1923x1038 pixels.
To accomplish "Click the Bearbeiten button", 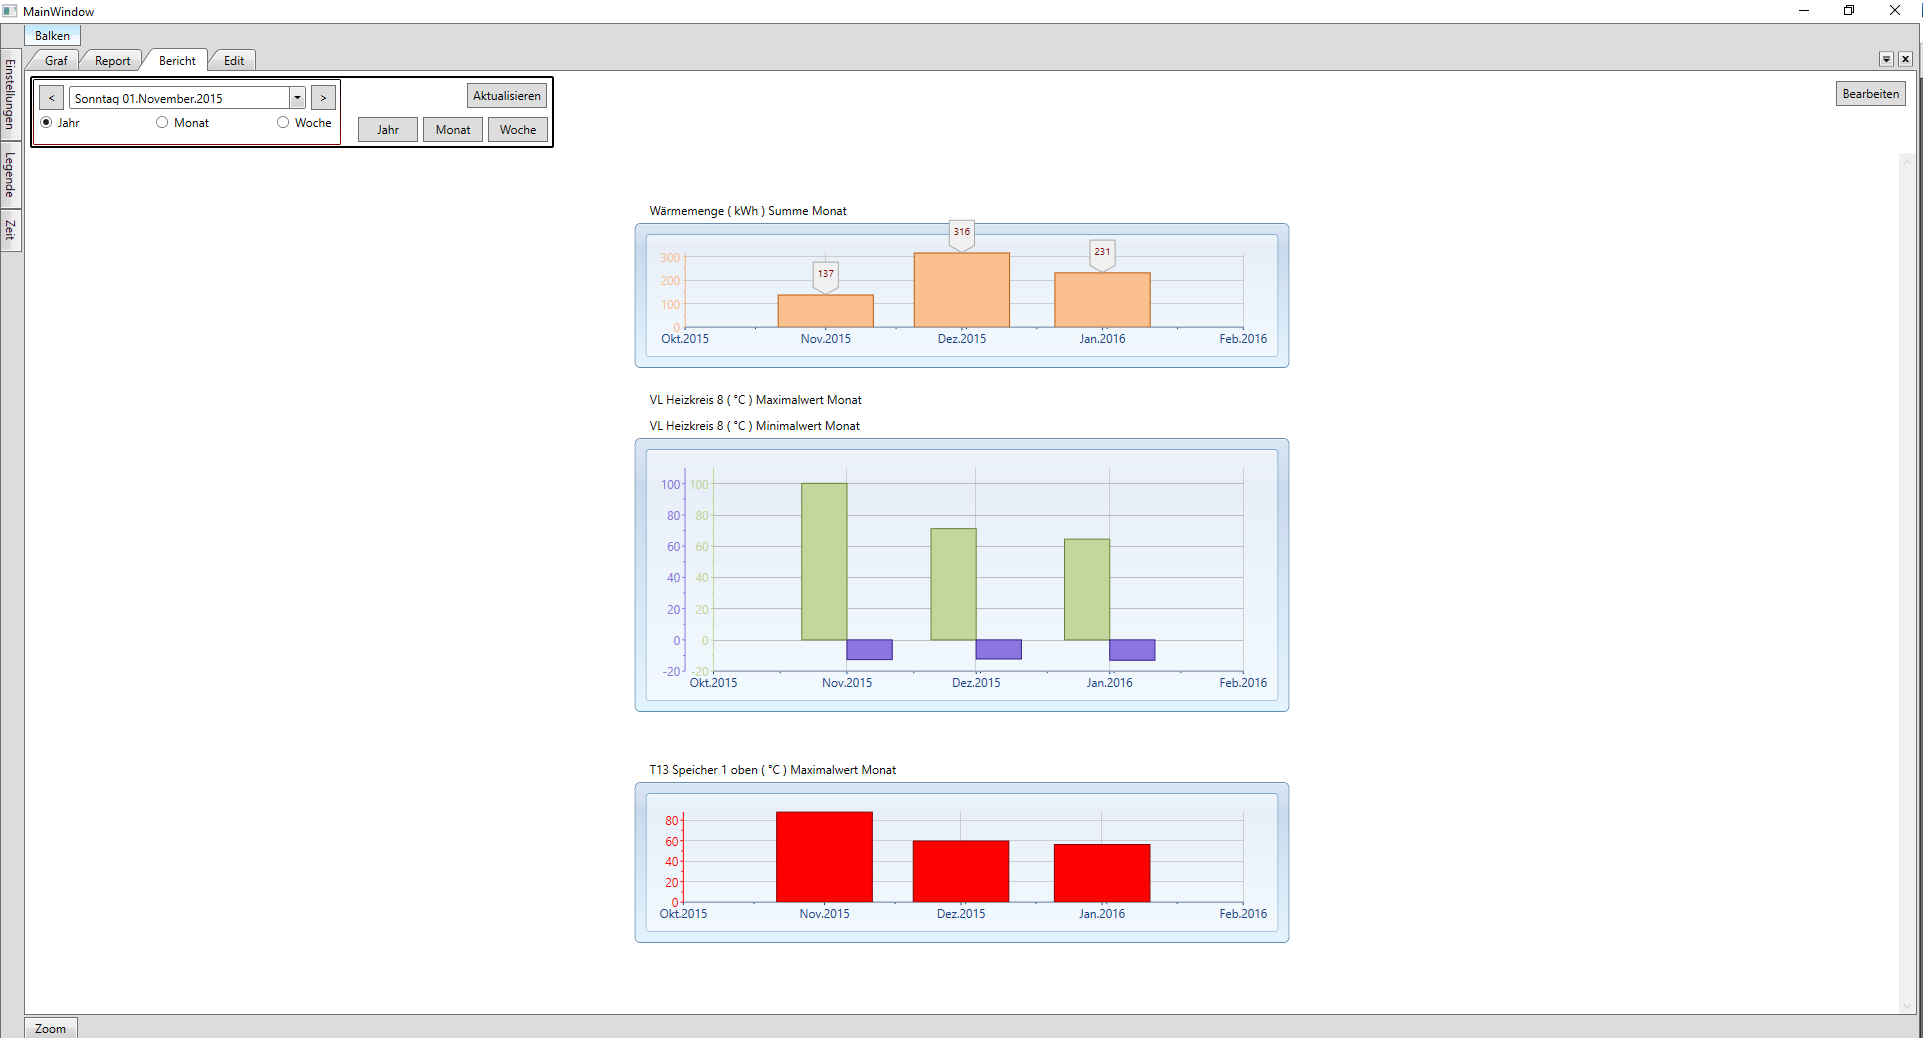I will (x=1870, y=94).
